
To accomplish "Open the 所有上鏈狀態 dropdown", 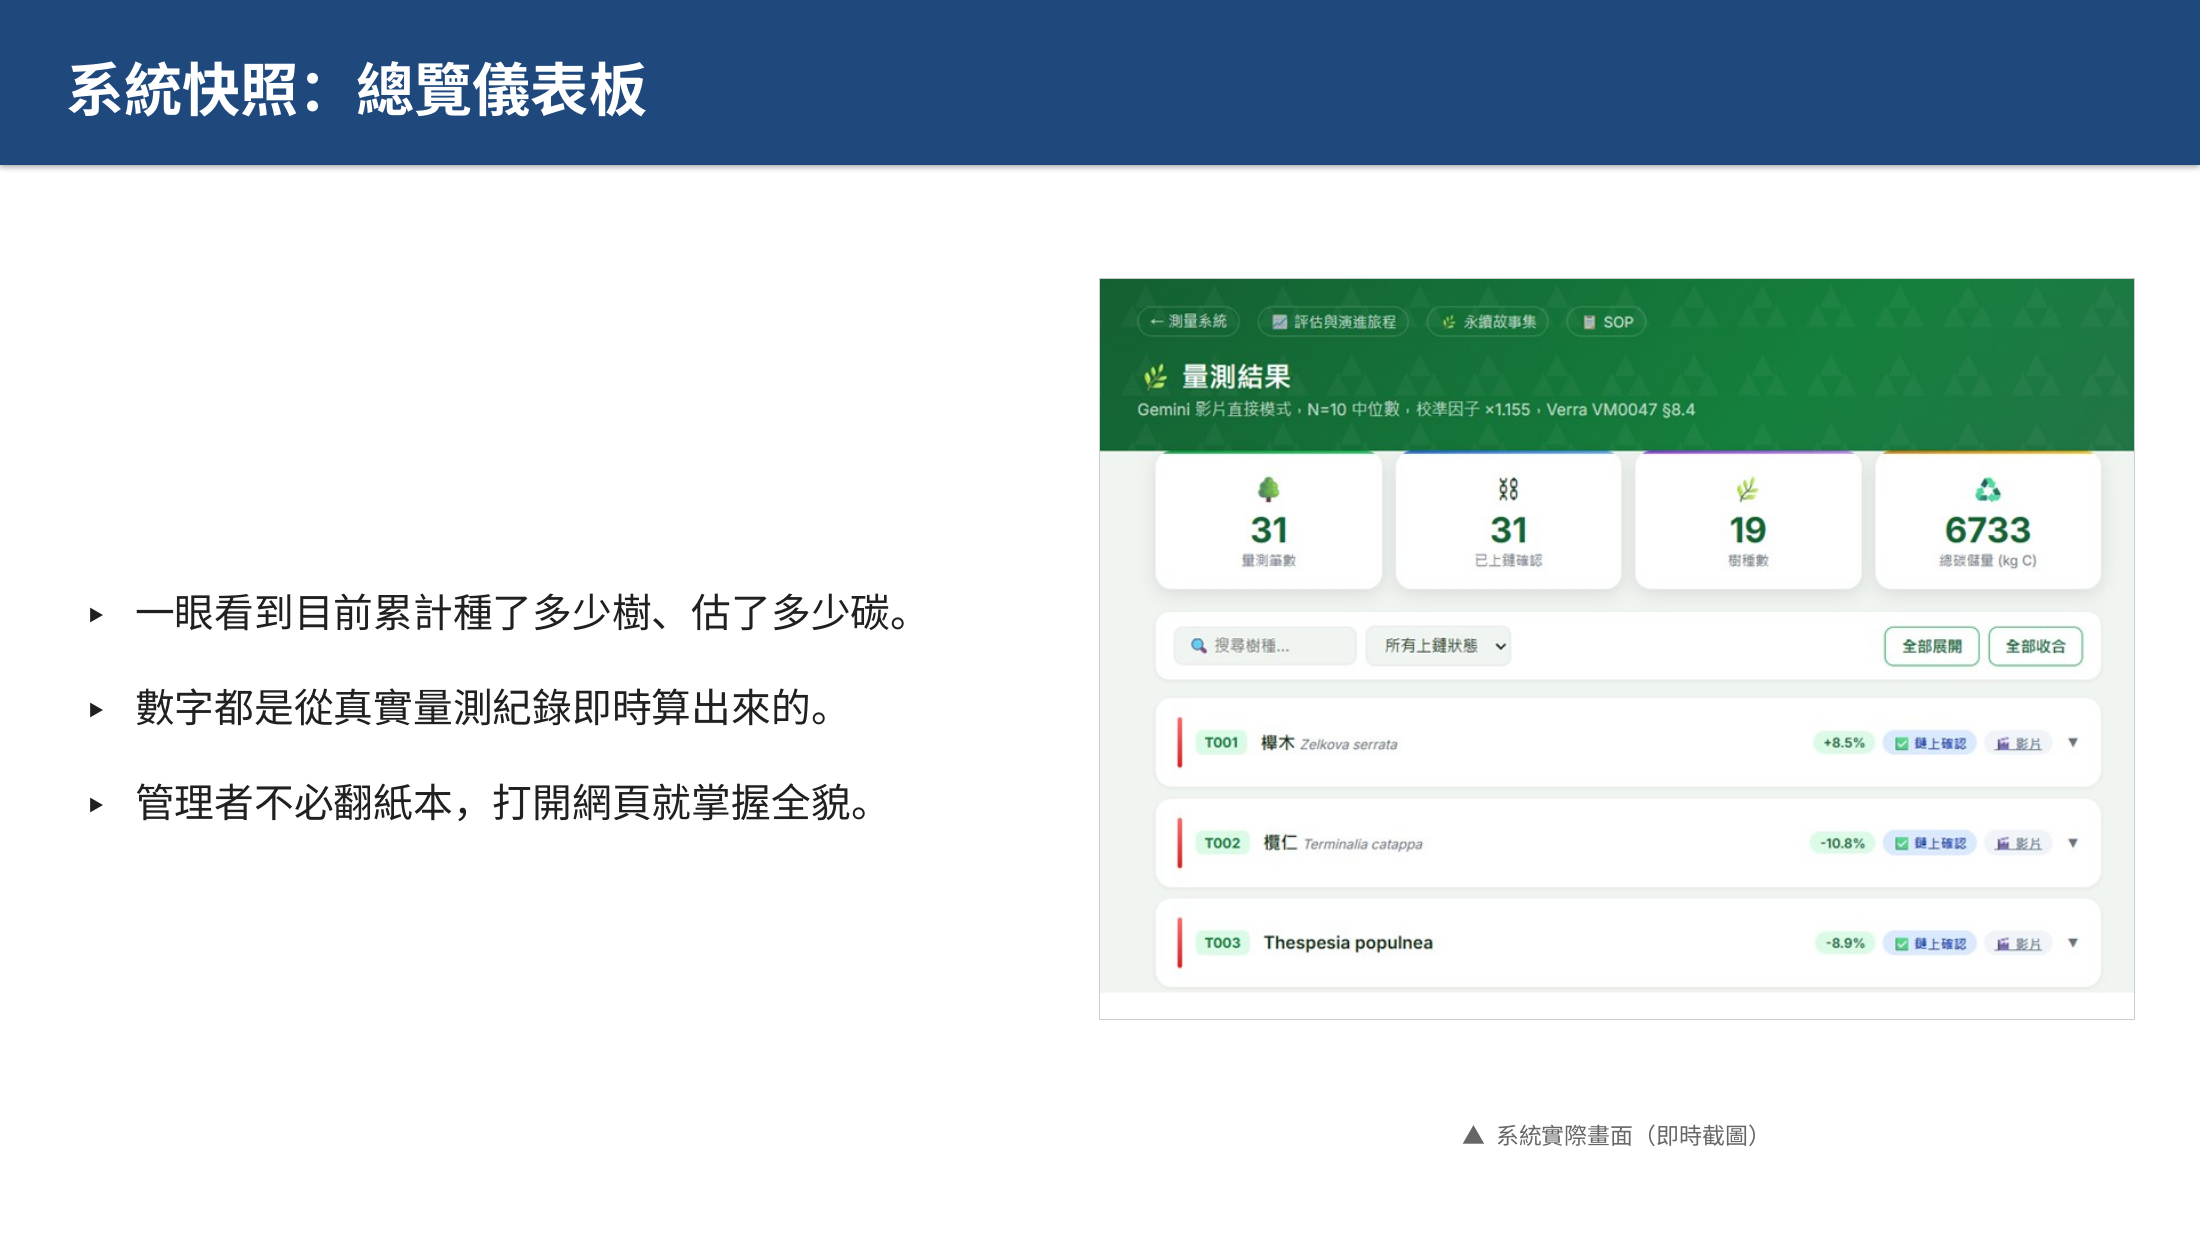I will 1438,646.
